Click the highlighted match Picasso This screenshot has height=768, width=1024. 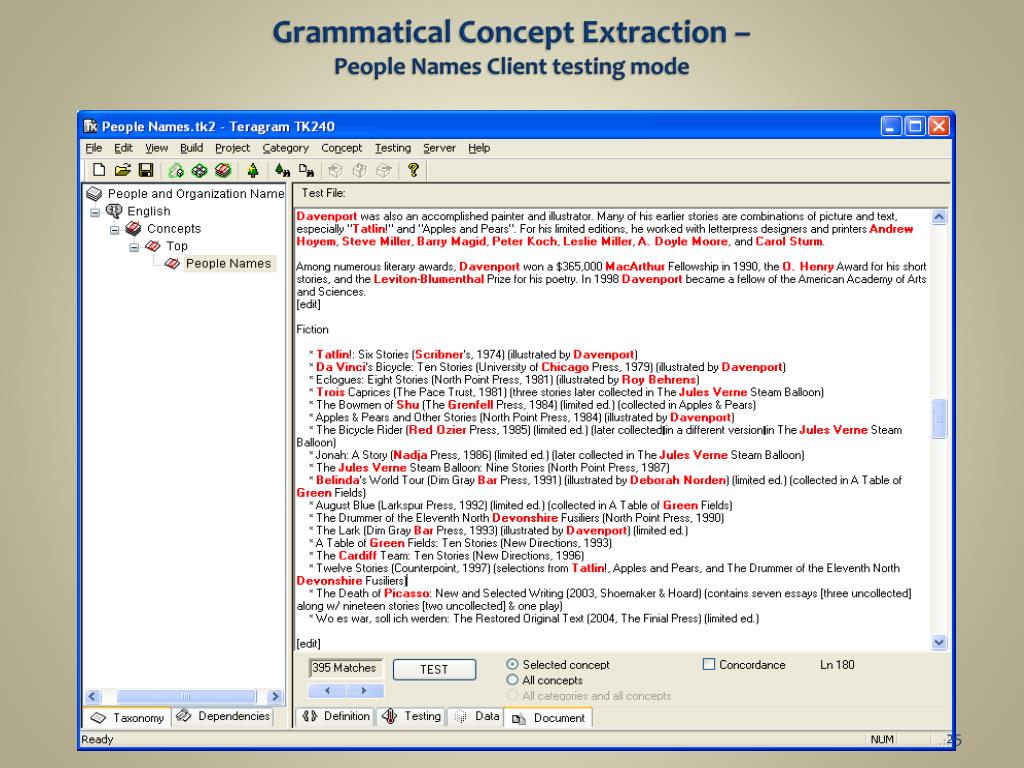pos(406,593)
